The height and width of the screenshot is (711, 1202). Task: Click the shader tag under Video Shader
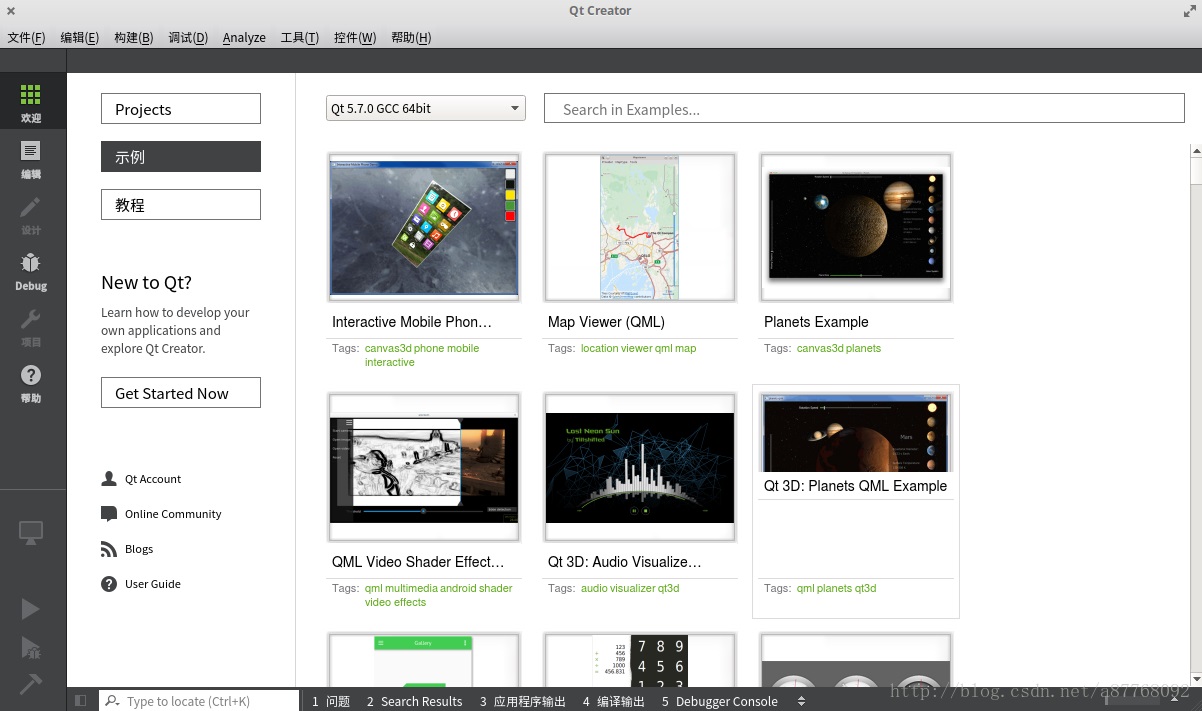(497, 588)
